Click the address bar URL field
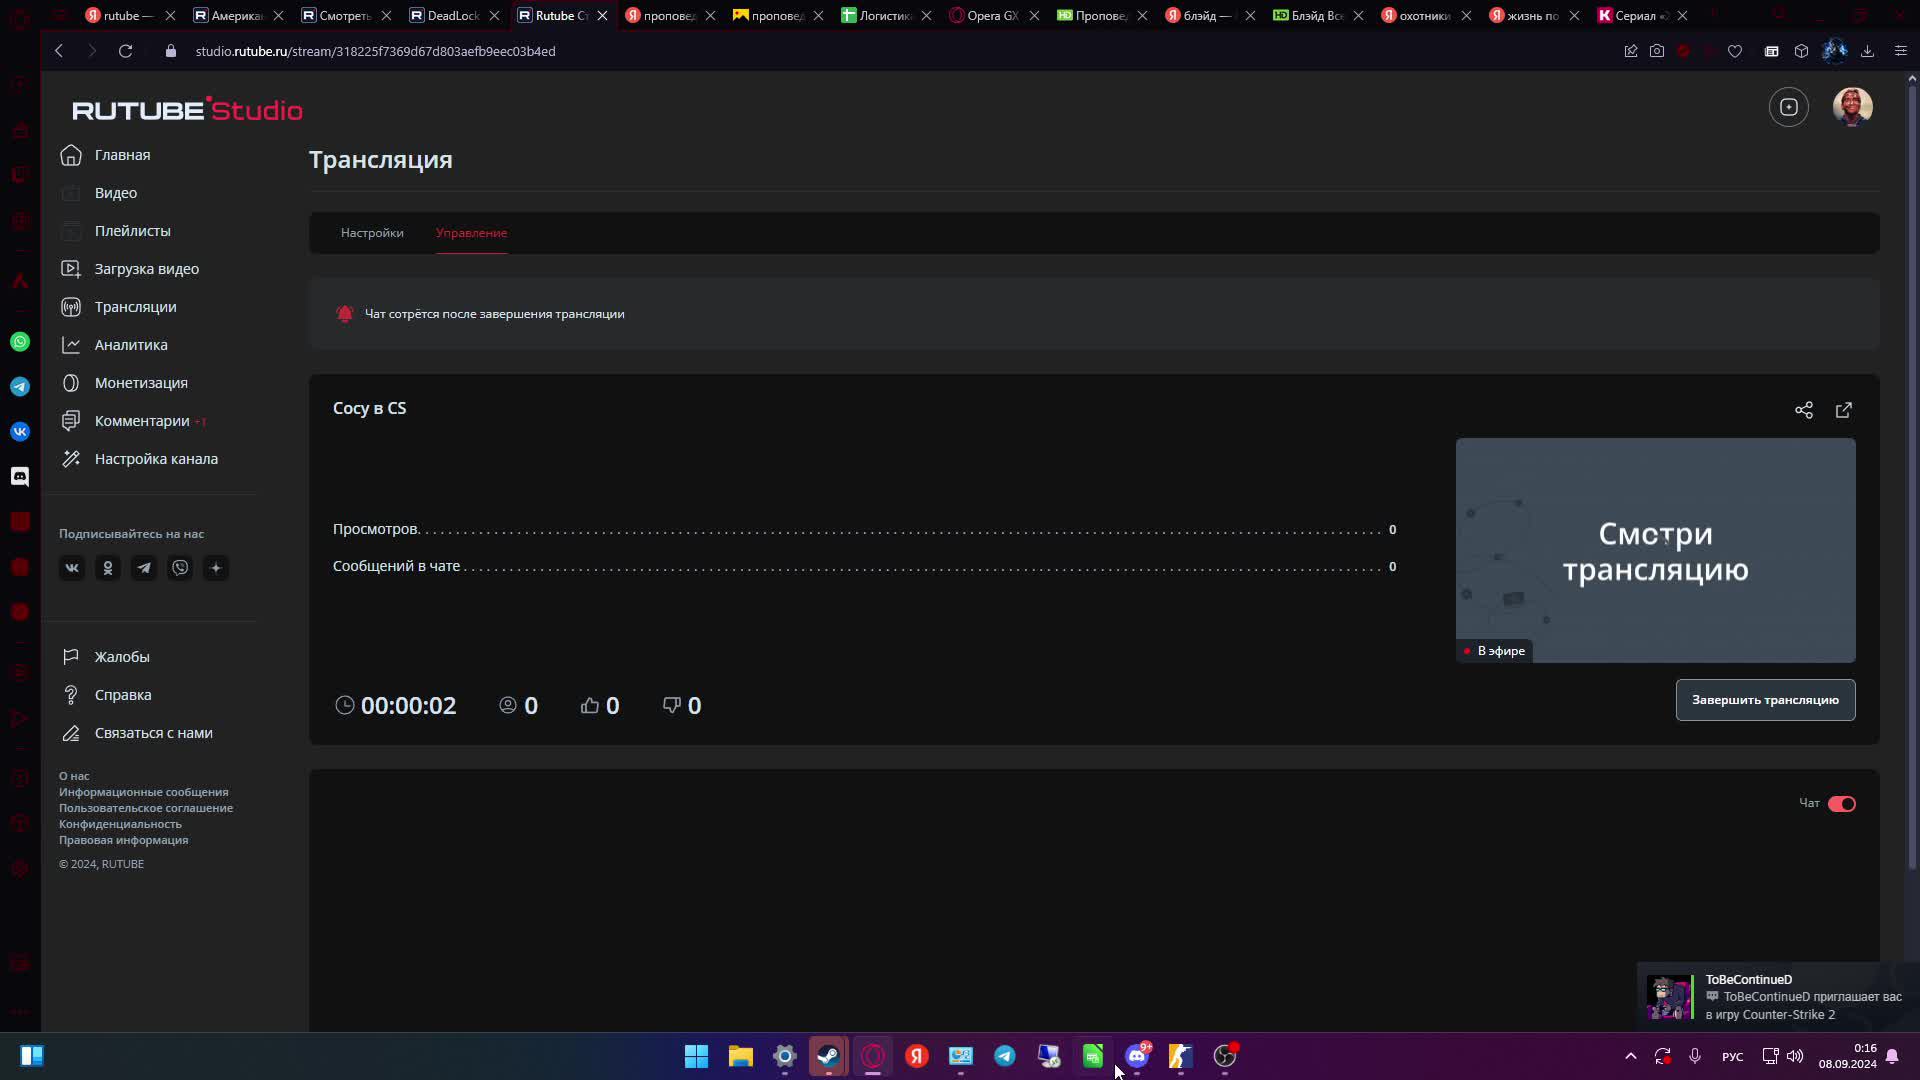The width and height of the screenshot is (1920, 1080). point(375,51)
